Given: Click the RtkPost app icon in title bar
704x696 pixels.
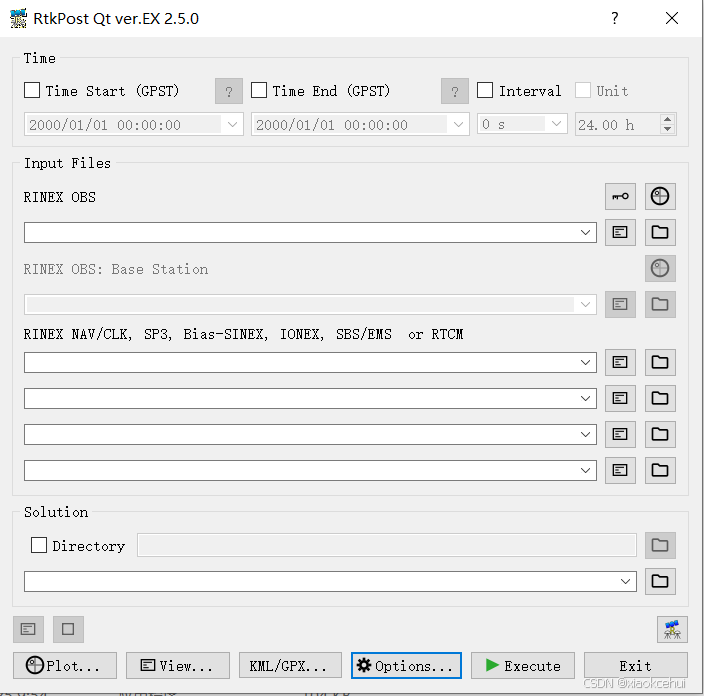Looking at the screenshot, I should click(x=18, y=18).
